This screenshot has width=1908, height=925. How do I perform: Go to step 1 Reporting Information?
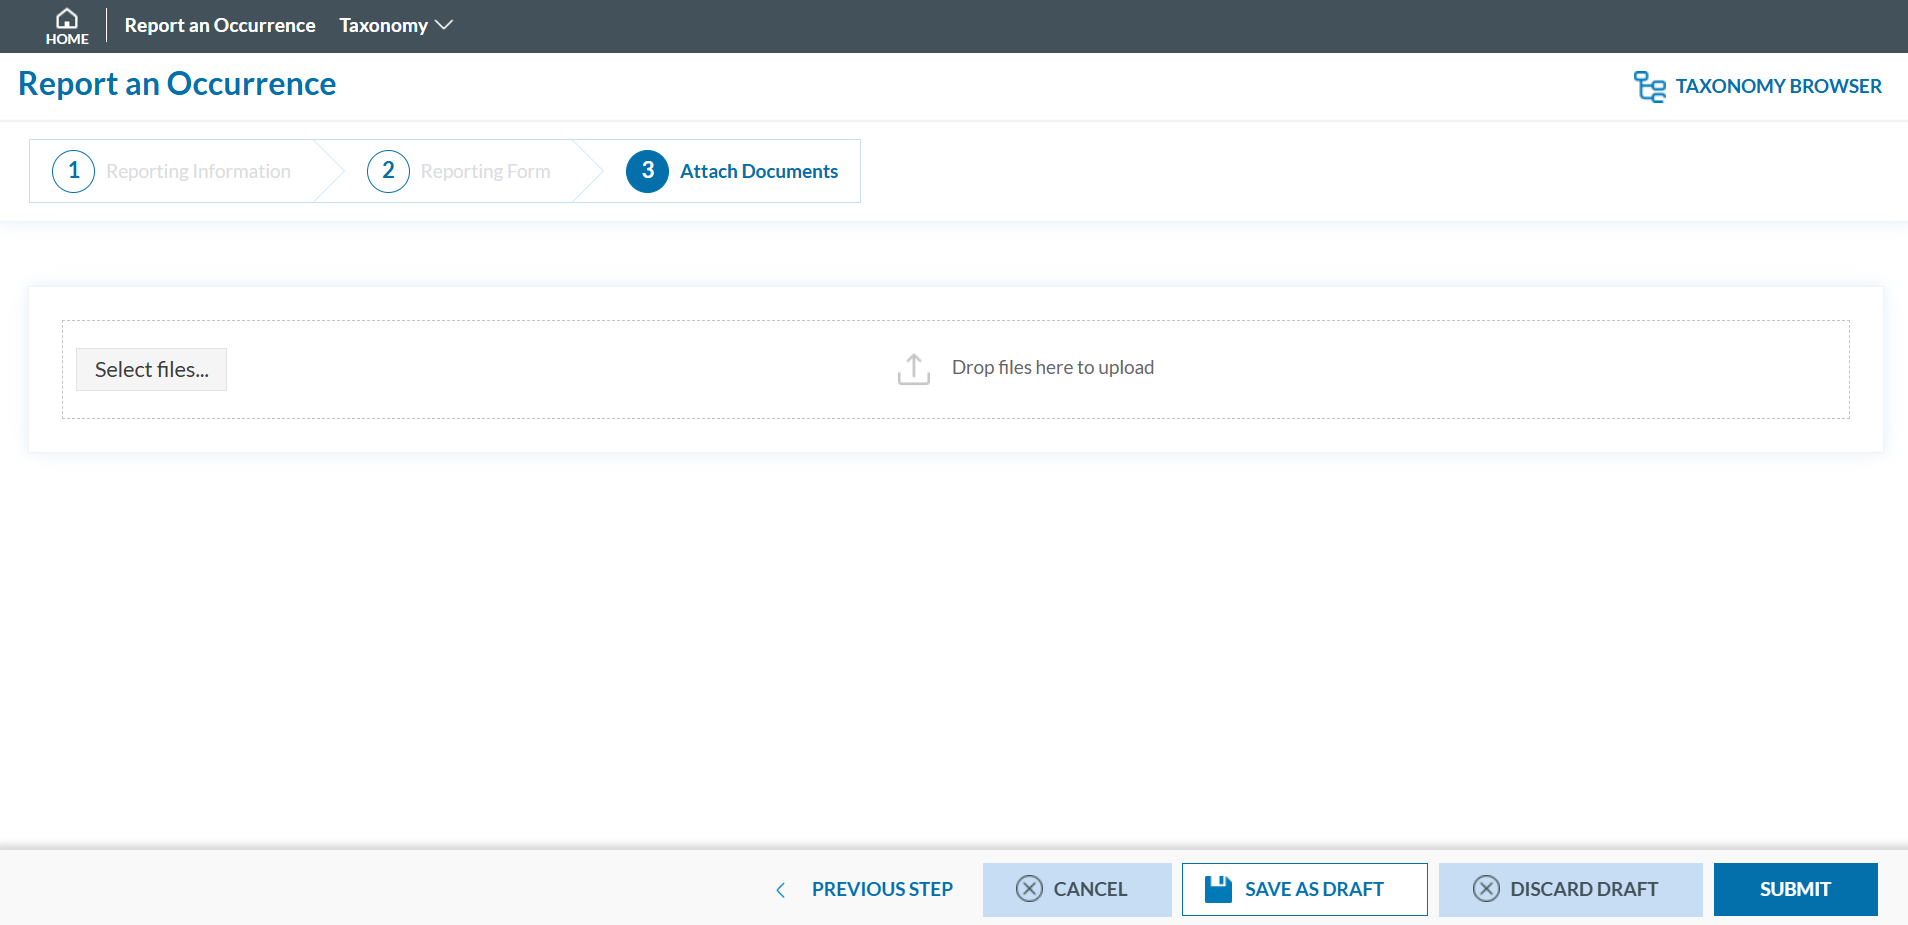click(x=172, y=171)
